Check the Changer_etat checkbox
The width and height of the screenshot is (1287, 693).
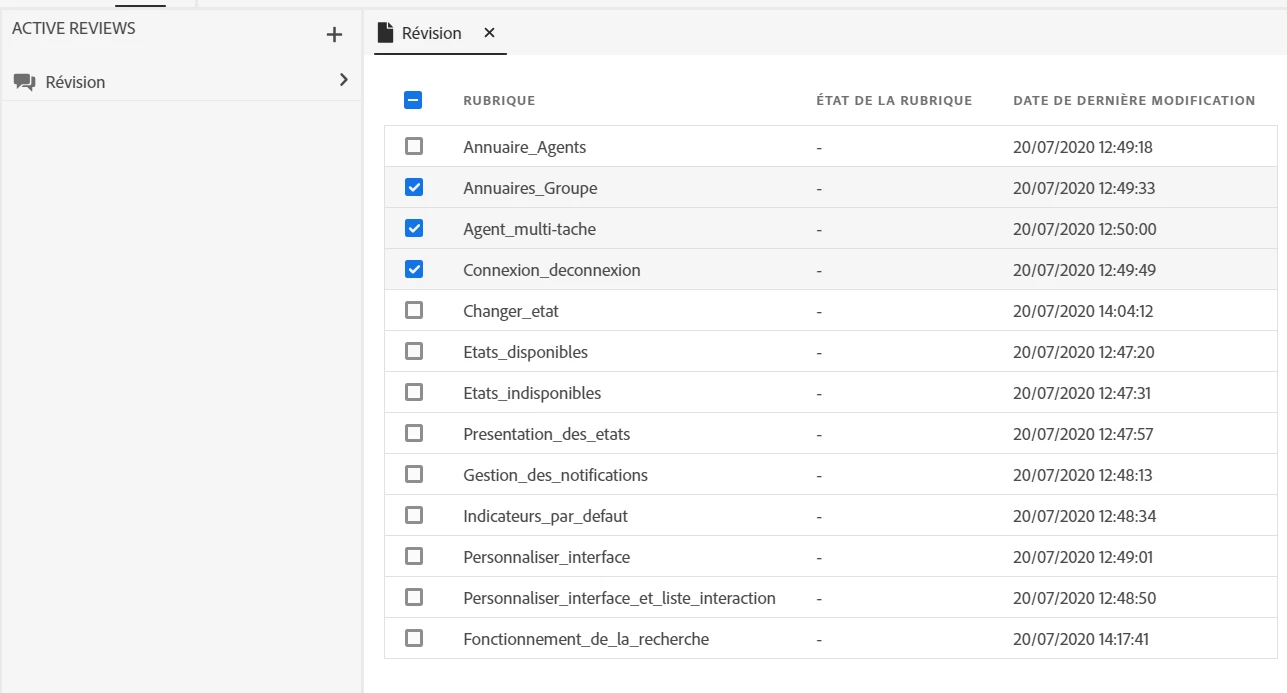[x=414, y=311]
